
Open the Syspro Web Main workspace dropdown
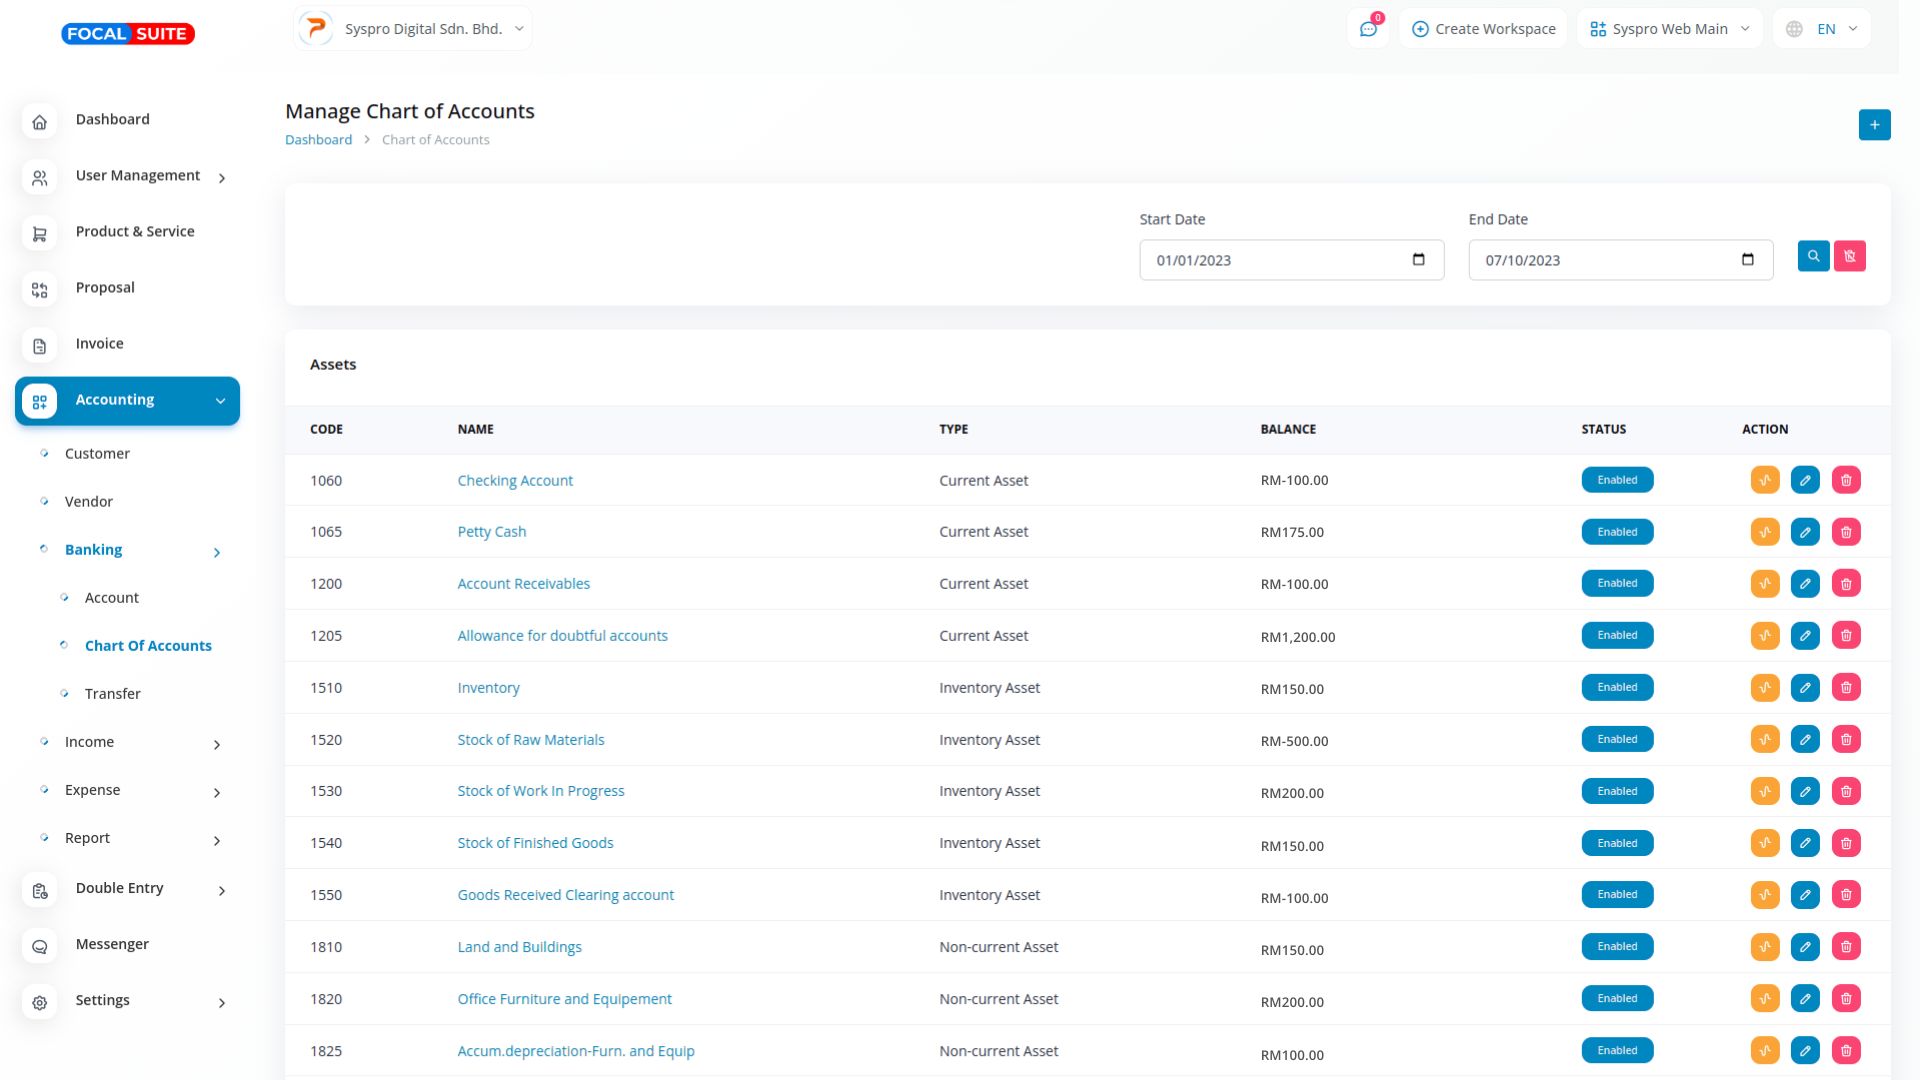1669,29
